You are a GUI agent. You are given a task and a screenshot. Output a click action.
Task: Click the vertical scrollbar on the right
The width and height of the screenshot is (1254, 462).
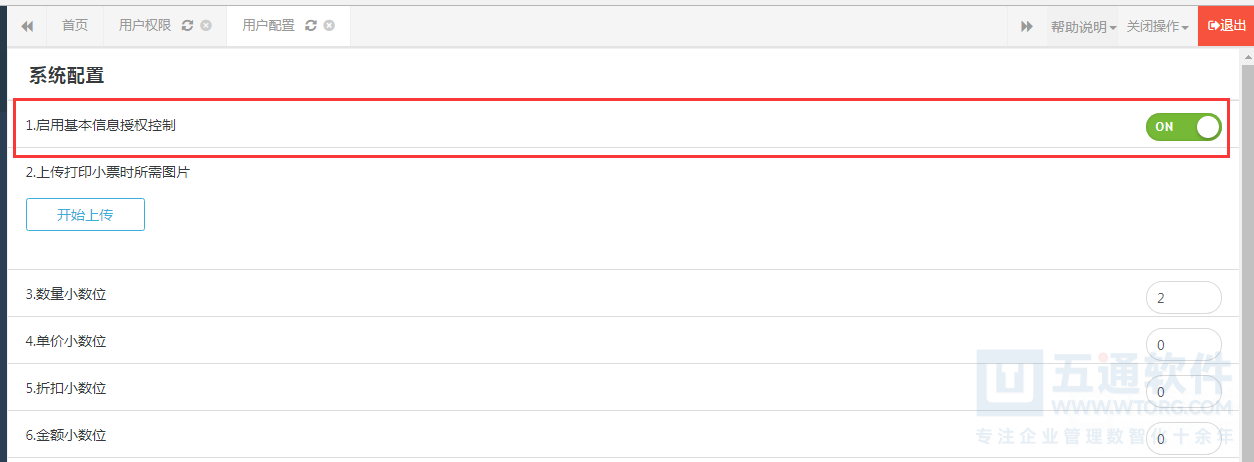pyautogui.click(x=1247, y=255)
